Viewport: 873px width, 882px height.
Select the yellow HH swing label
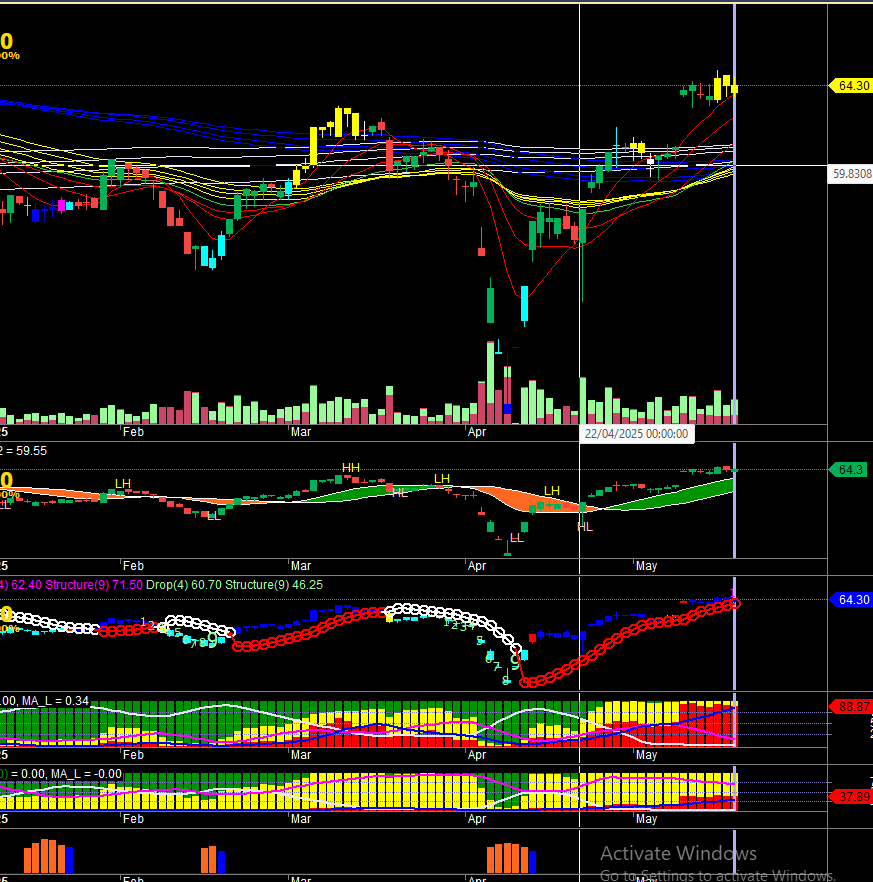(351, 468)
